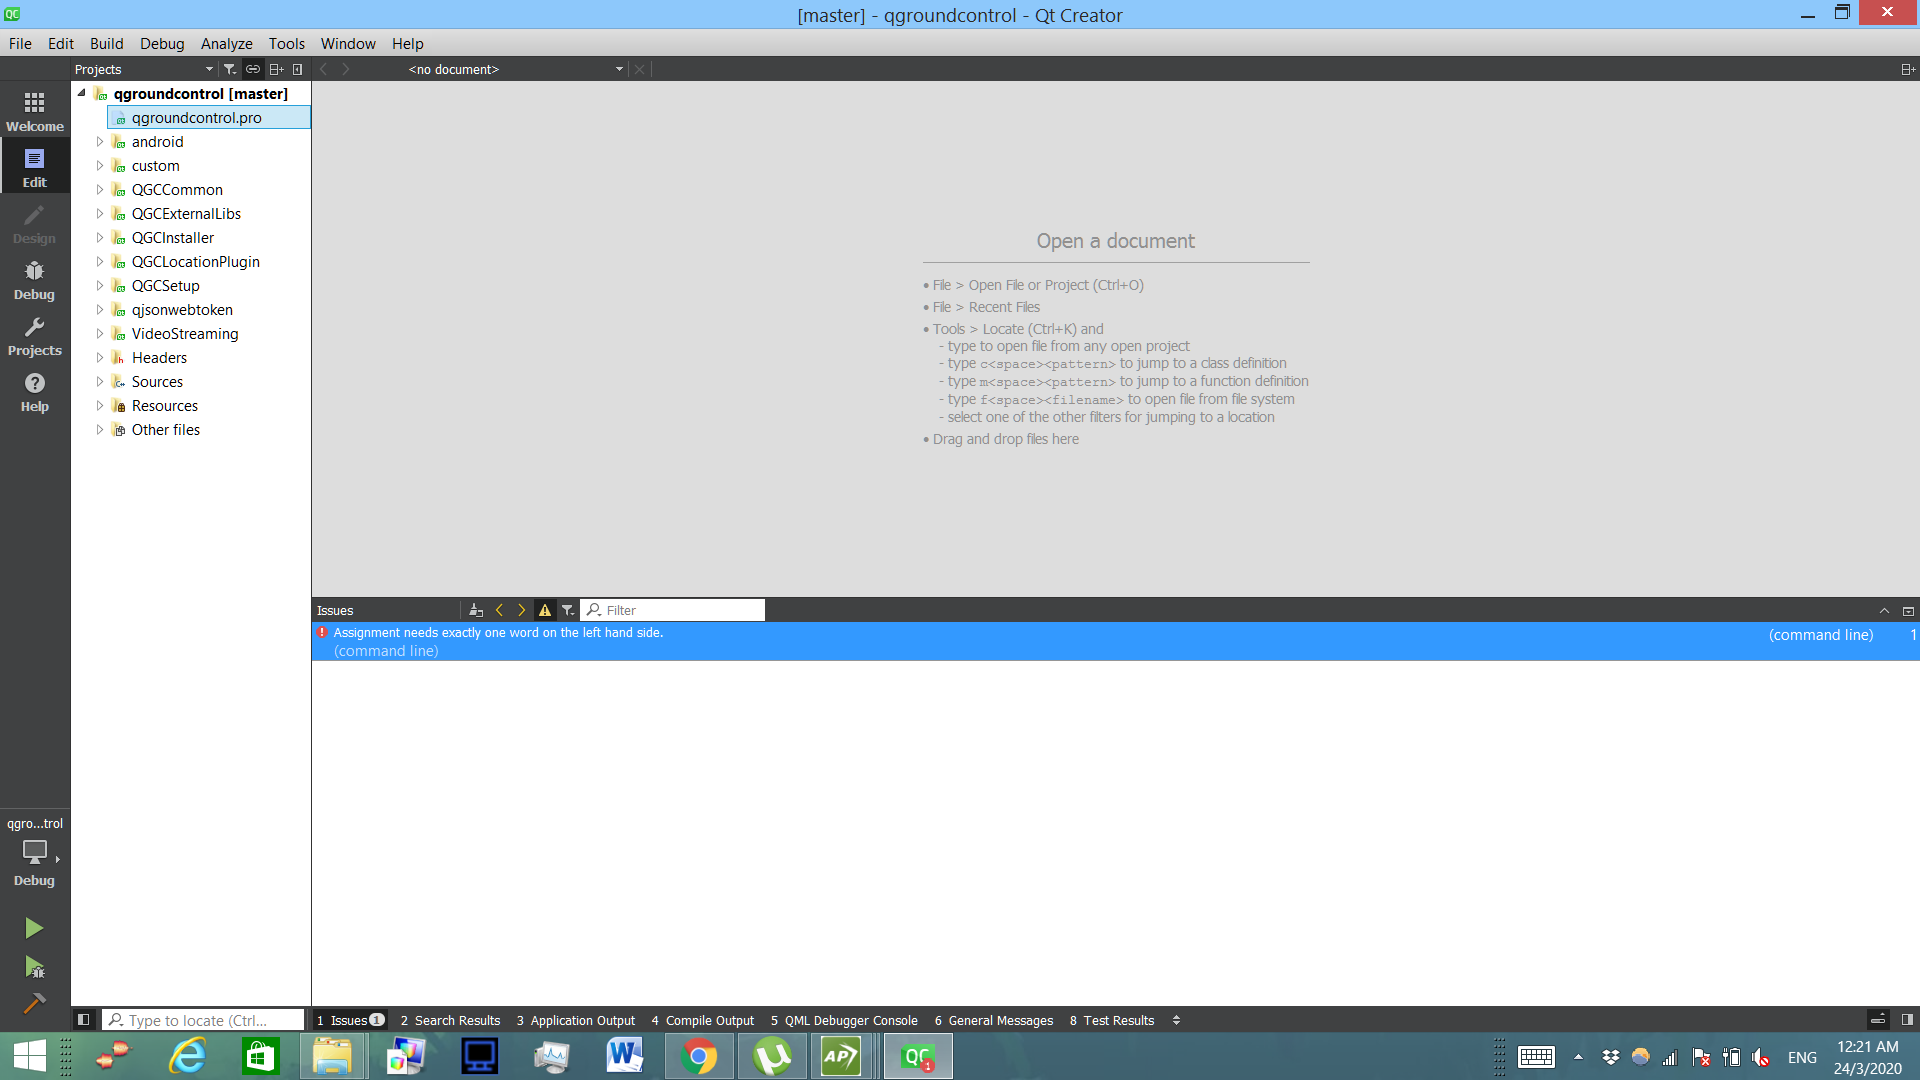Expand the Resources node
Image resolution: width=1920 pixels, height=1080 pixels.
tap(99, 406)
